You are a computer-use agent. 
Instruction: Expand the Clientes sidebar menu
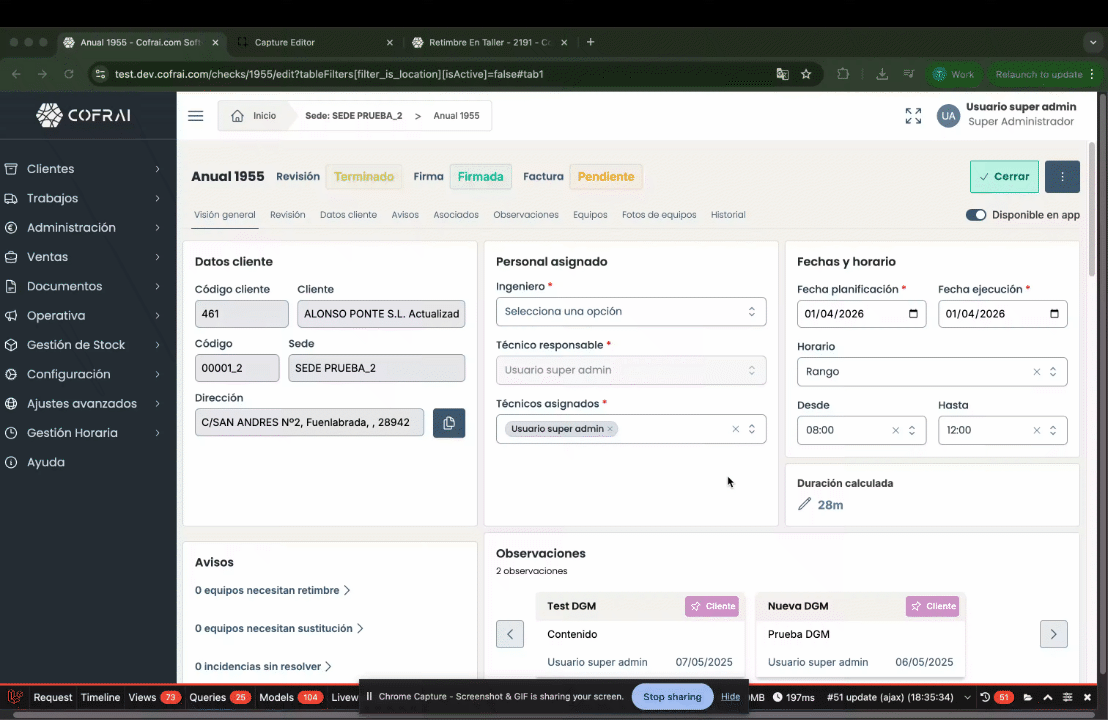pos(82,169)
